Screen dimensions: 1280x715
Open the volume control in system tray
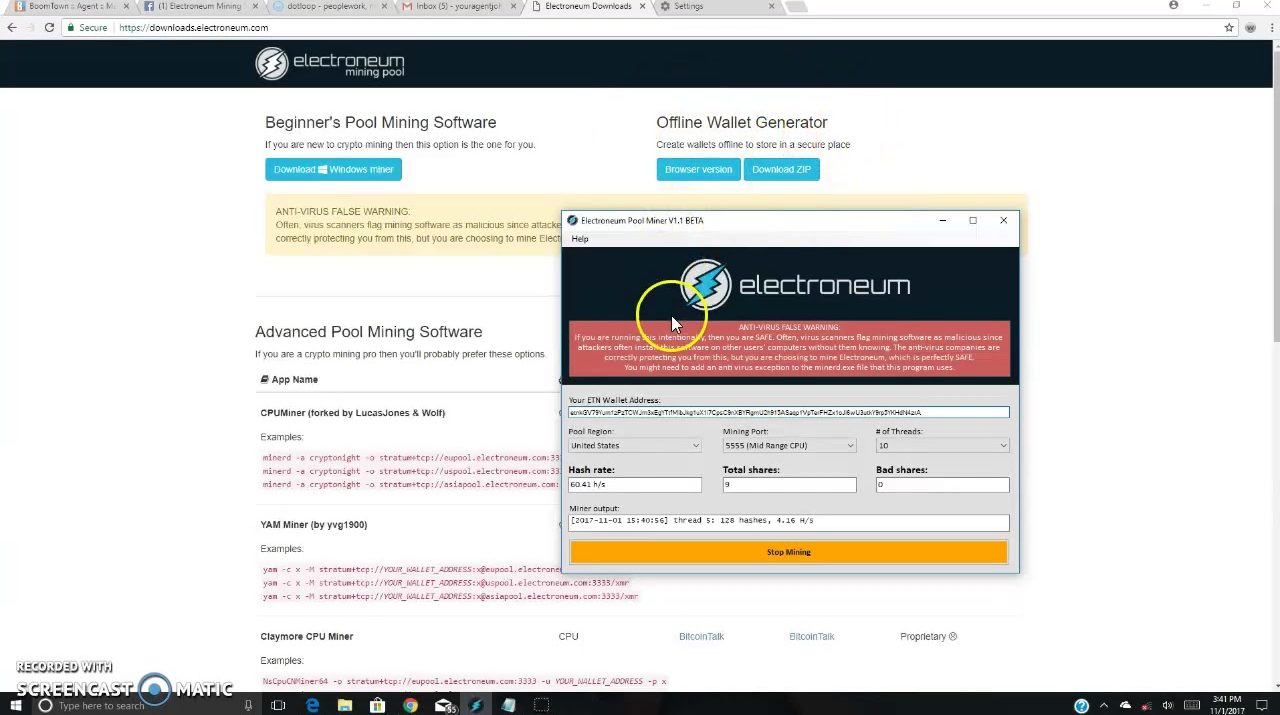(x=1167, y=706)
